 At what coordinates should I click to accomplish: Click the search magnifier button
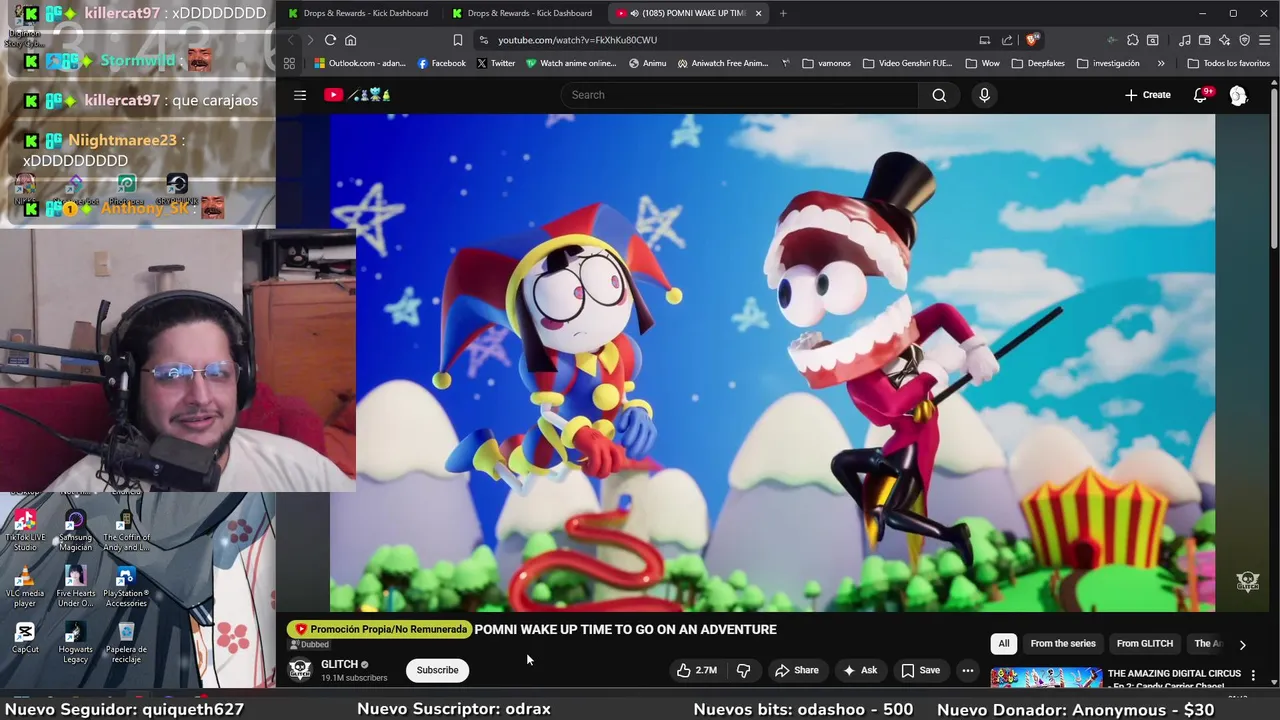(939, 95)
